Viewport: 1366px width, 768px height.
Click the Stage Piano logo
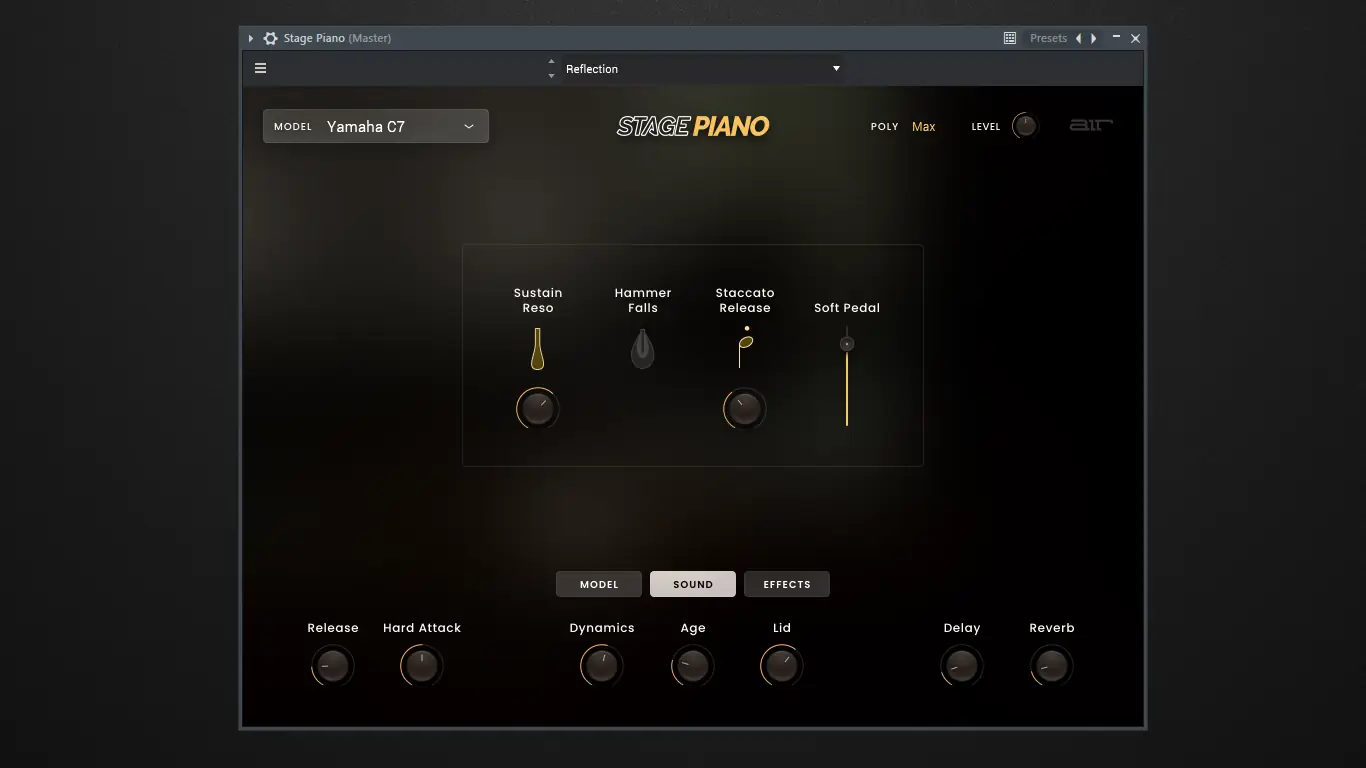point(693,126)
